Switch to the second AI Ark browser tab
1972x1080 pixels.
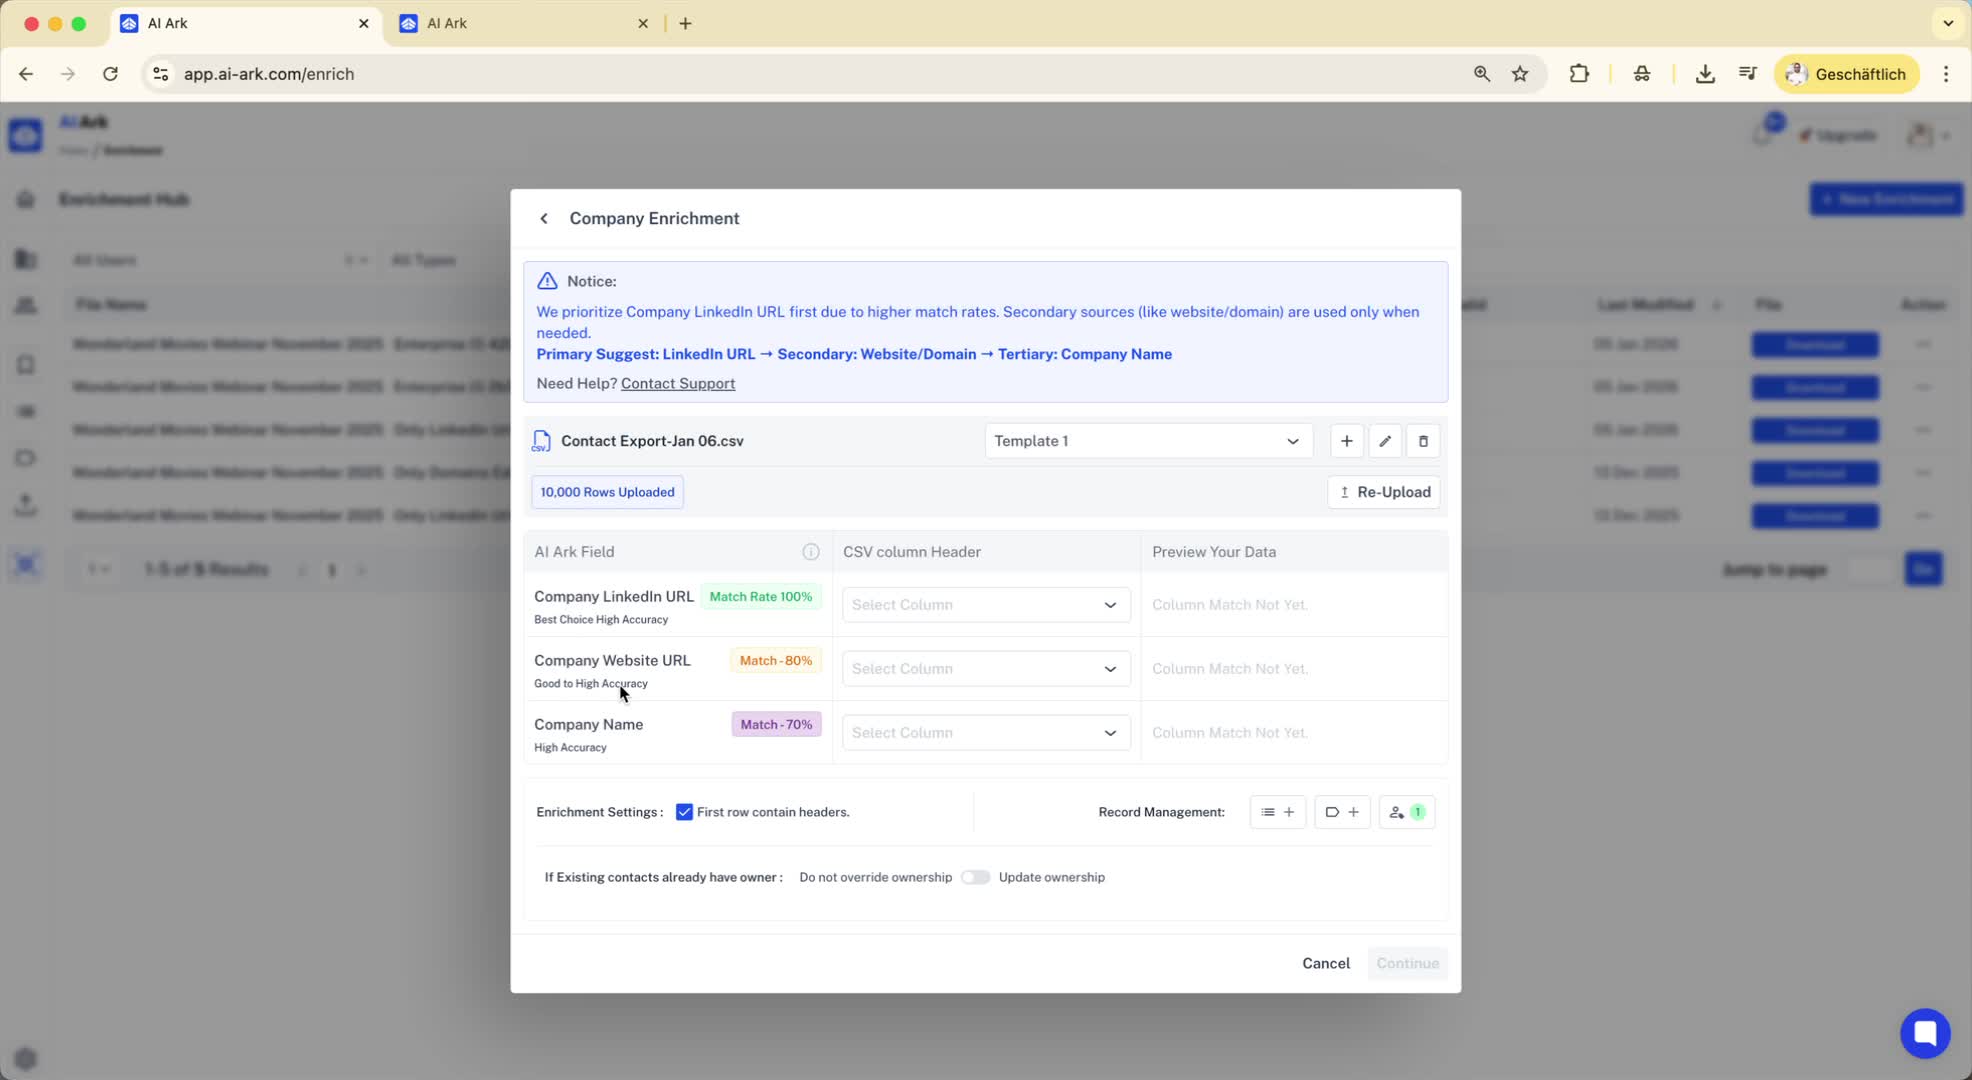pyautogui.click(x=520, y=23)
